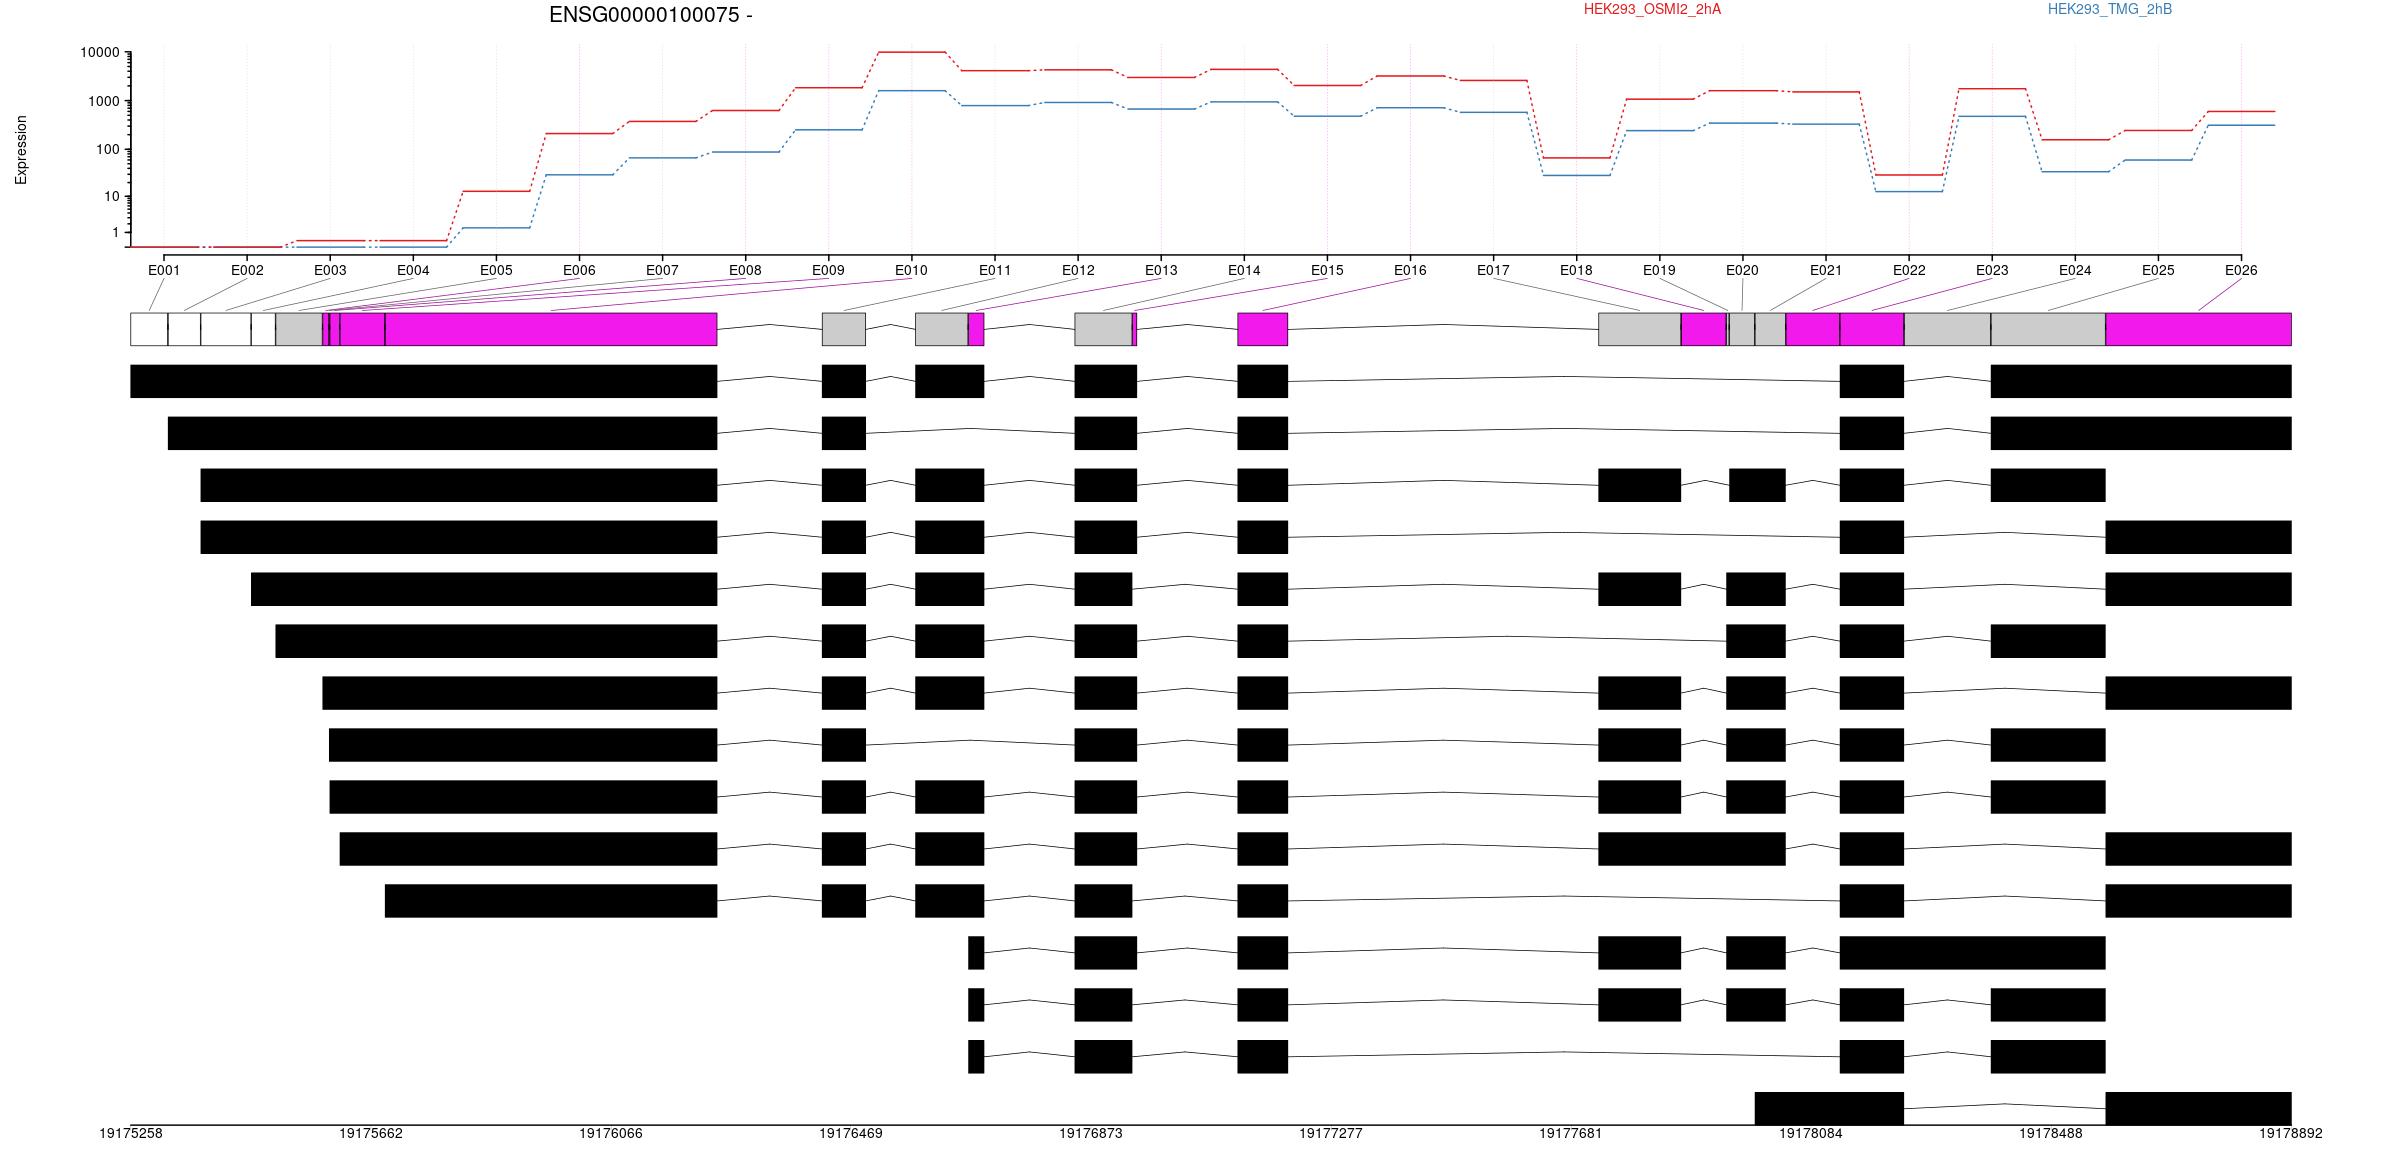Viewport: 2400px width, 1150px height.
Task: Click genomic coordinate 19177681
Action: click(1571, 1133)
